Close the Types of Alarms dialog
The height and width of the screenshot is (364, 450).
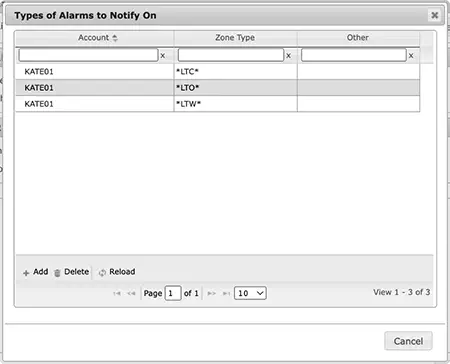(434, 15)
